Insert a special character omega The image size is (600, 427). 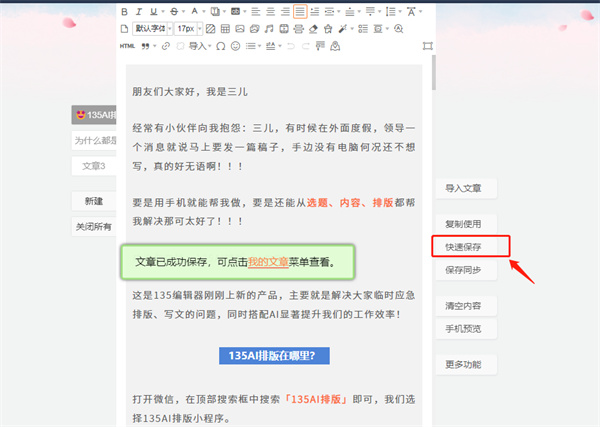[x=221, y=46]
